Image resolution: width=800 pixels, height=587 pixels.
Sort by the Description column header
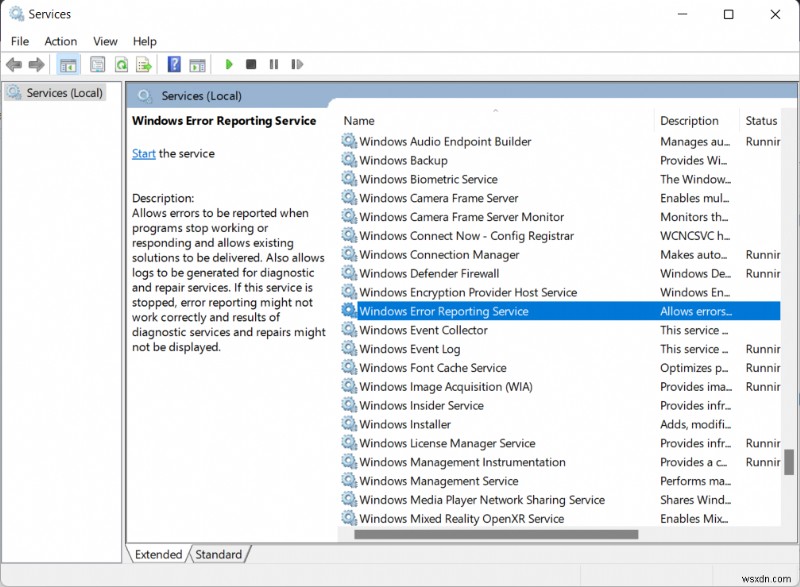696,121
